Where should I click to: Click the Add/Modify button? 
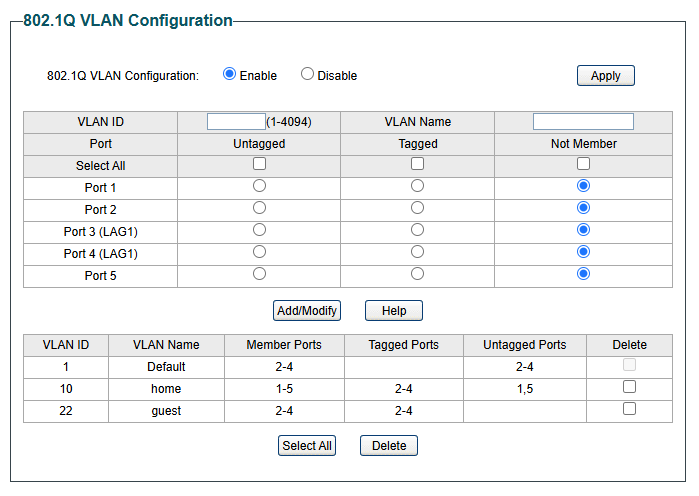(307, 311)
